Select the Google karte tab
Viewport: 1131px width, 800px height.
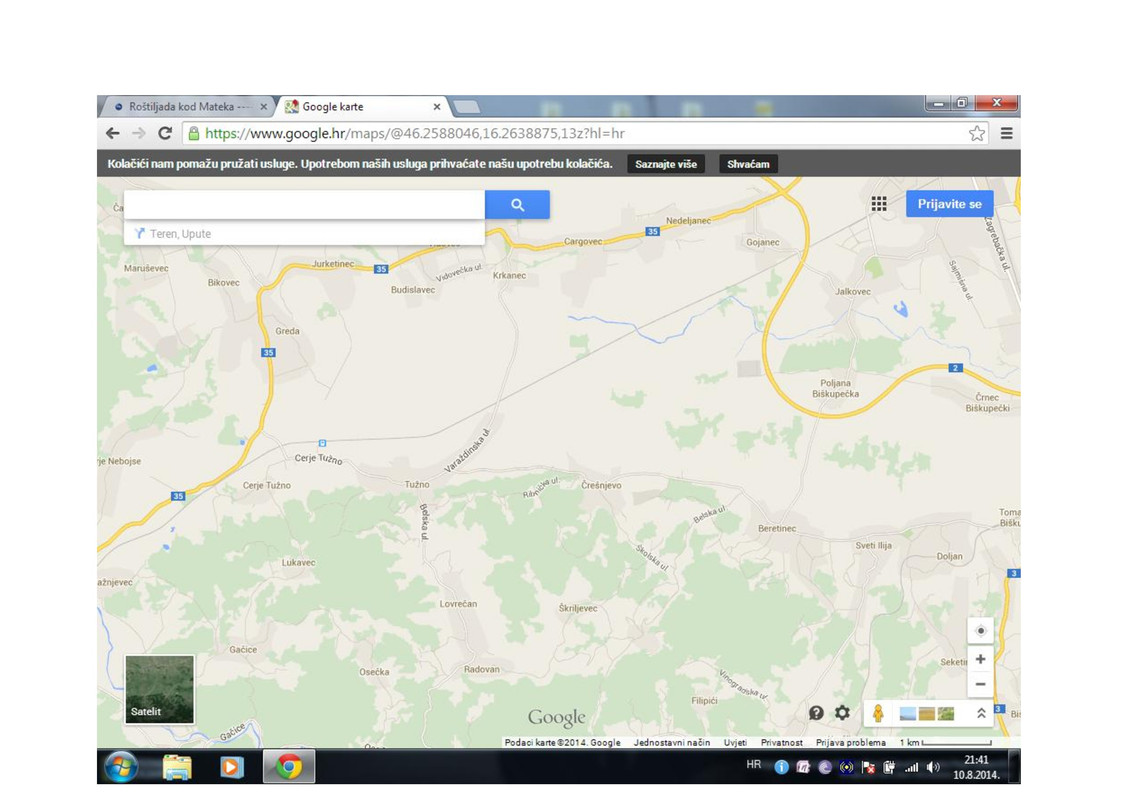[361, 107]
